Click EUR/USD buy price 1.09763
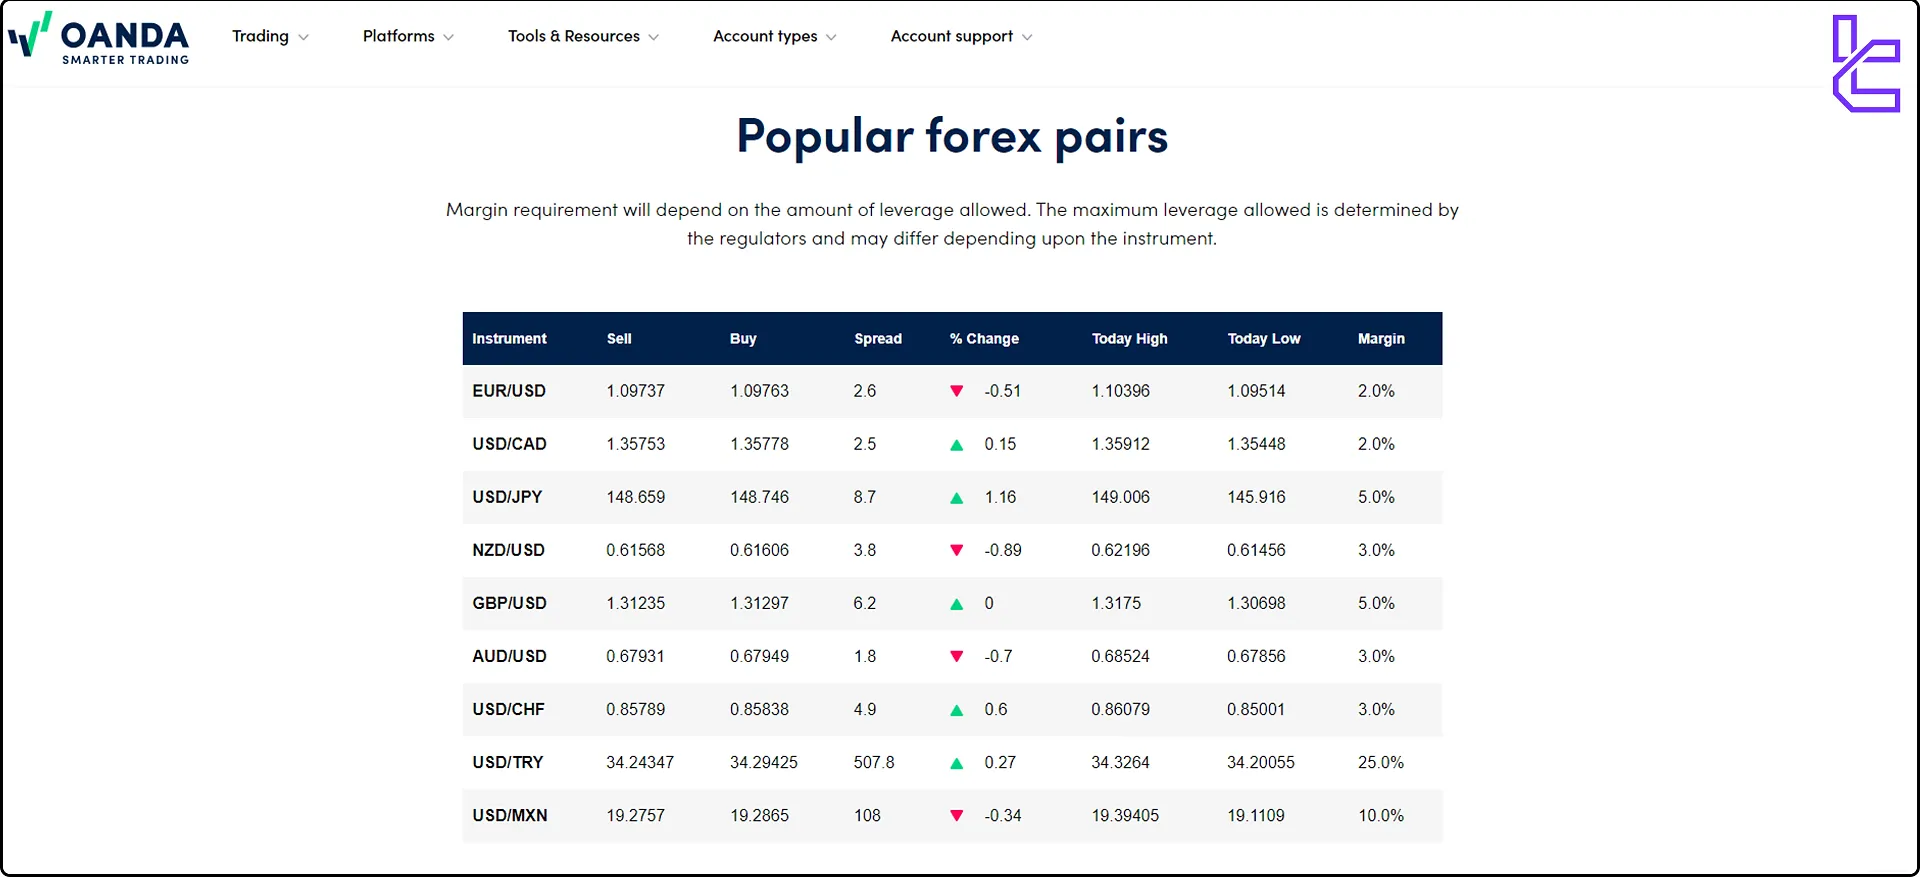 (x=759, y=391)
